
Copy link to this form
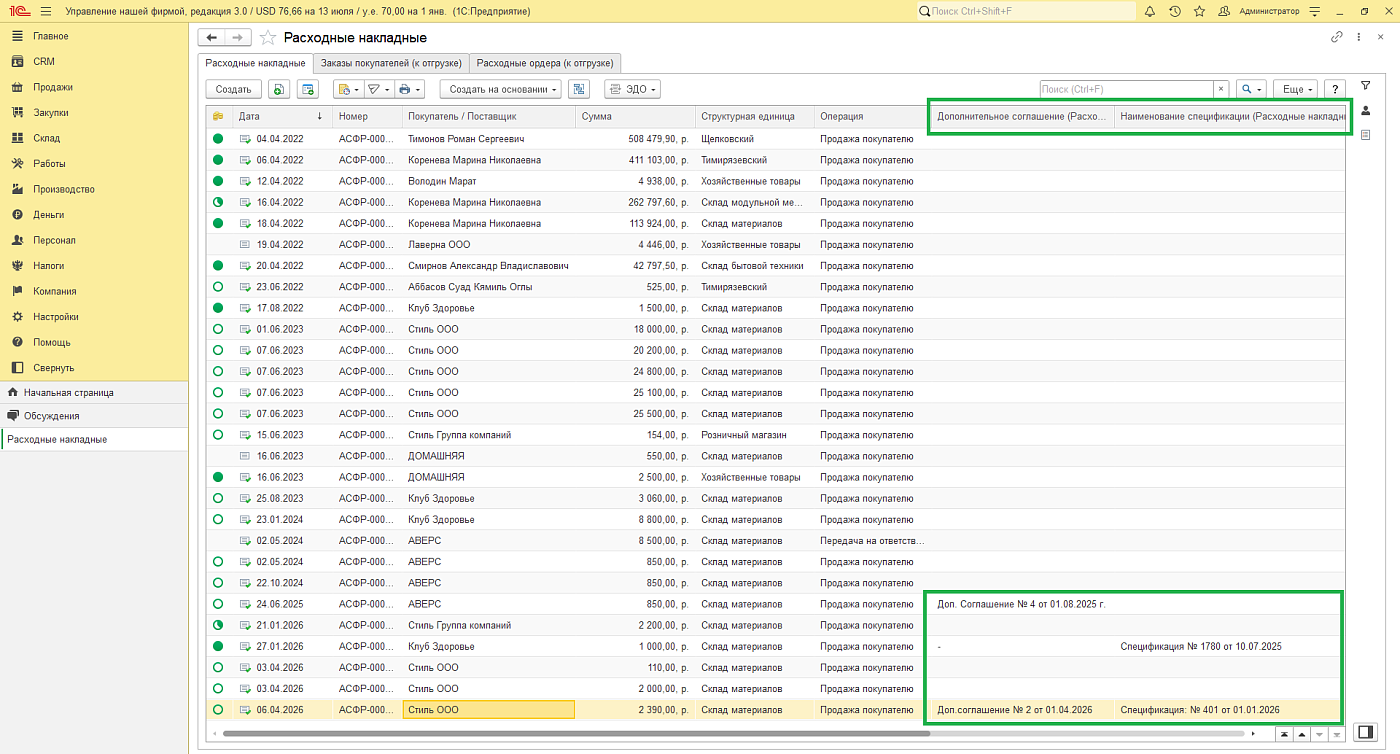point(1337,37)
